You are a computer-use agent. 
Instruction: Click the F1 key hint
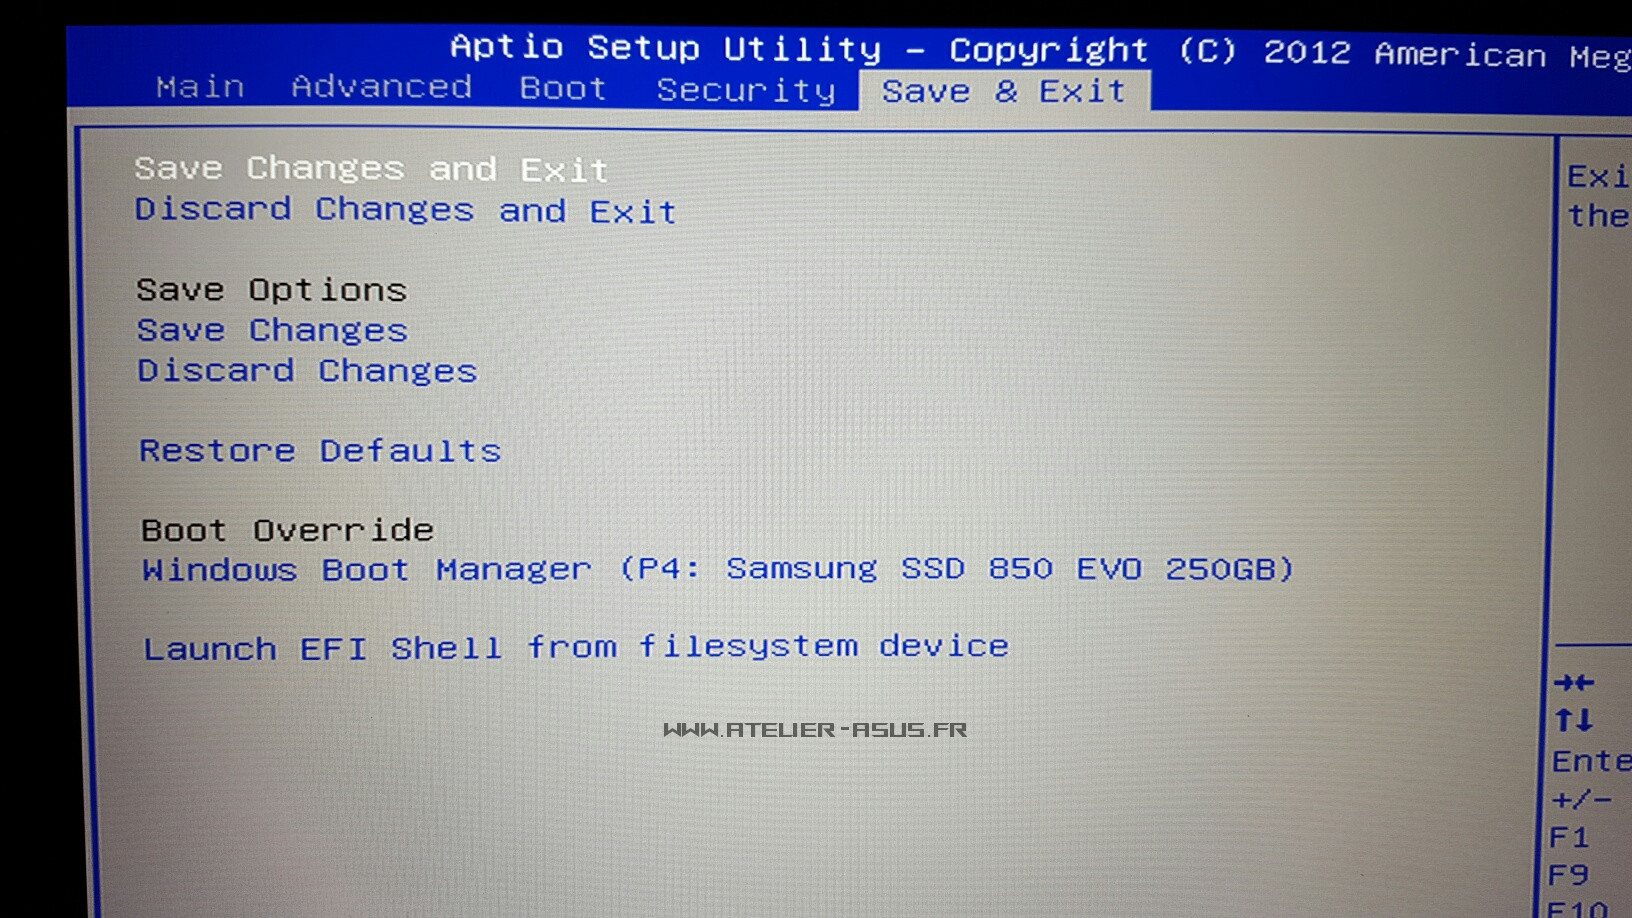point(1568,837)
